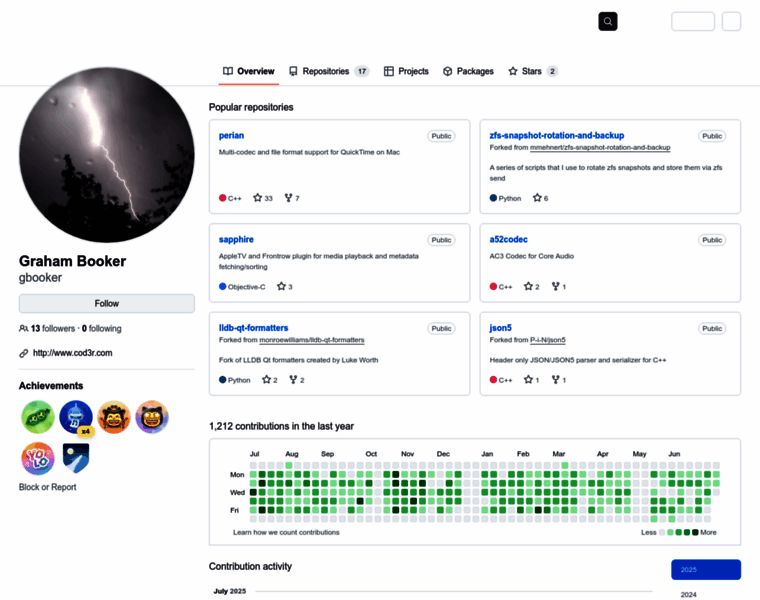View the Stars tab
Image resolution: width=760 pixels, height=600 pixels.
tap(533, 71)
